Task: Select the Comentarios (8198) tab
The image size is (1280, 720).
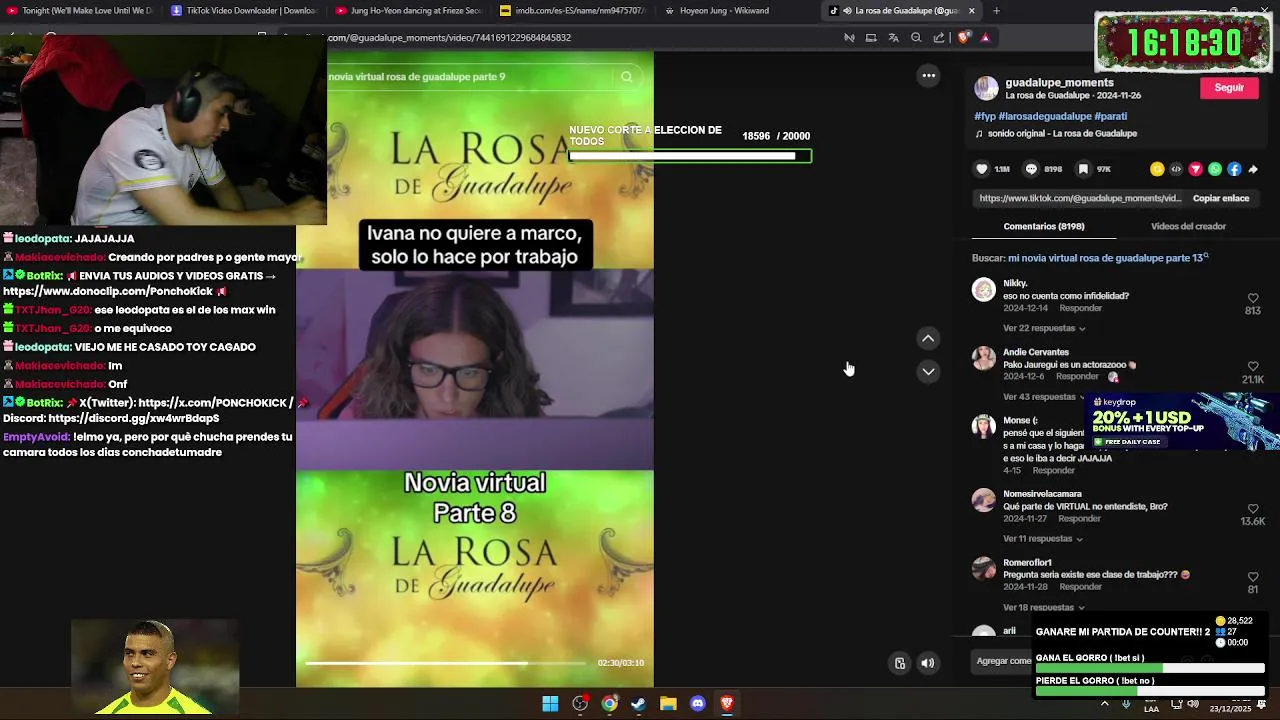Action: tap(1044, 226)
